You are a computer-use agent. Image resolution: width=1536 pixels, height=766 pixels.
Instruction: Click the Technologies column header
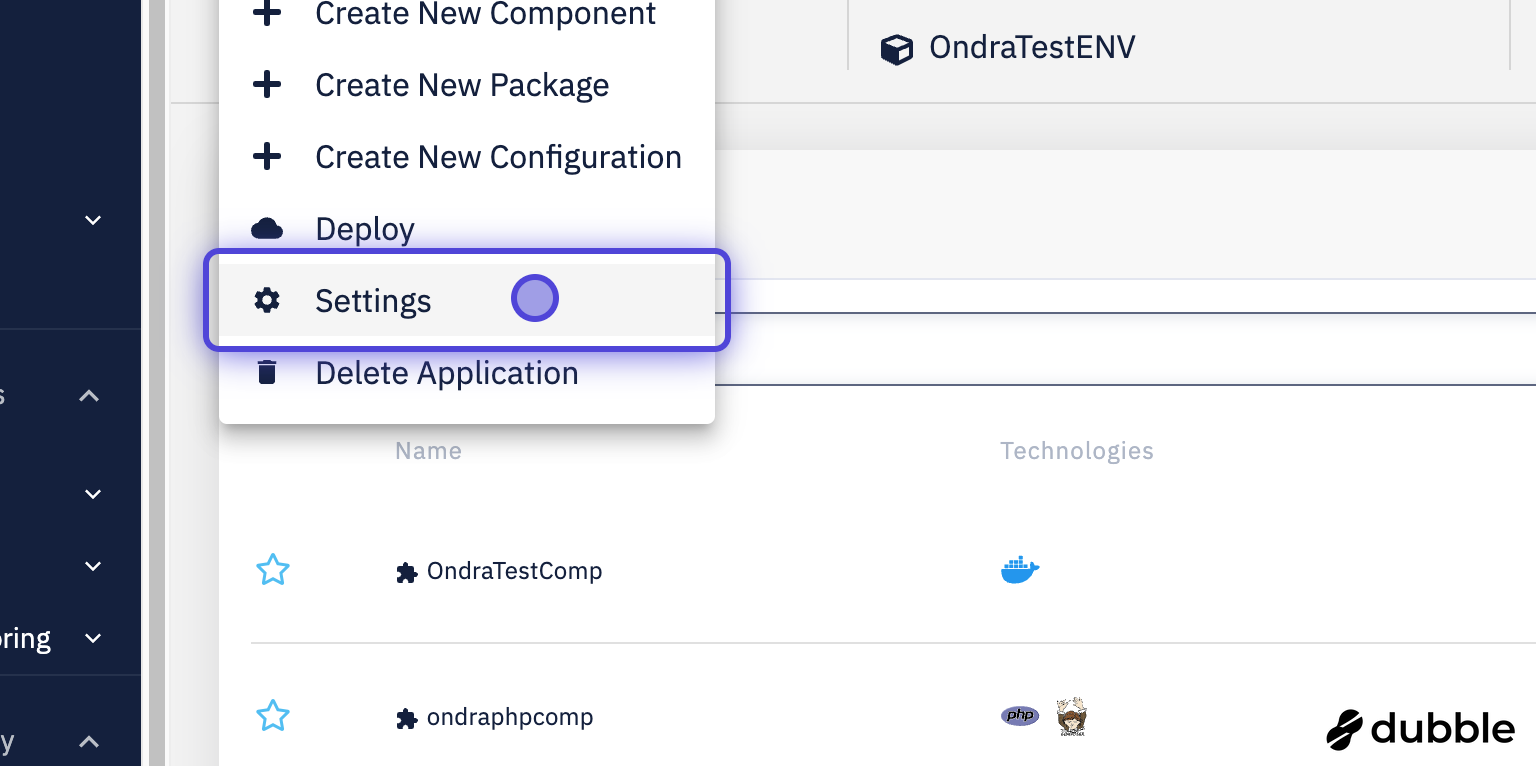(1076, 451)
